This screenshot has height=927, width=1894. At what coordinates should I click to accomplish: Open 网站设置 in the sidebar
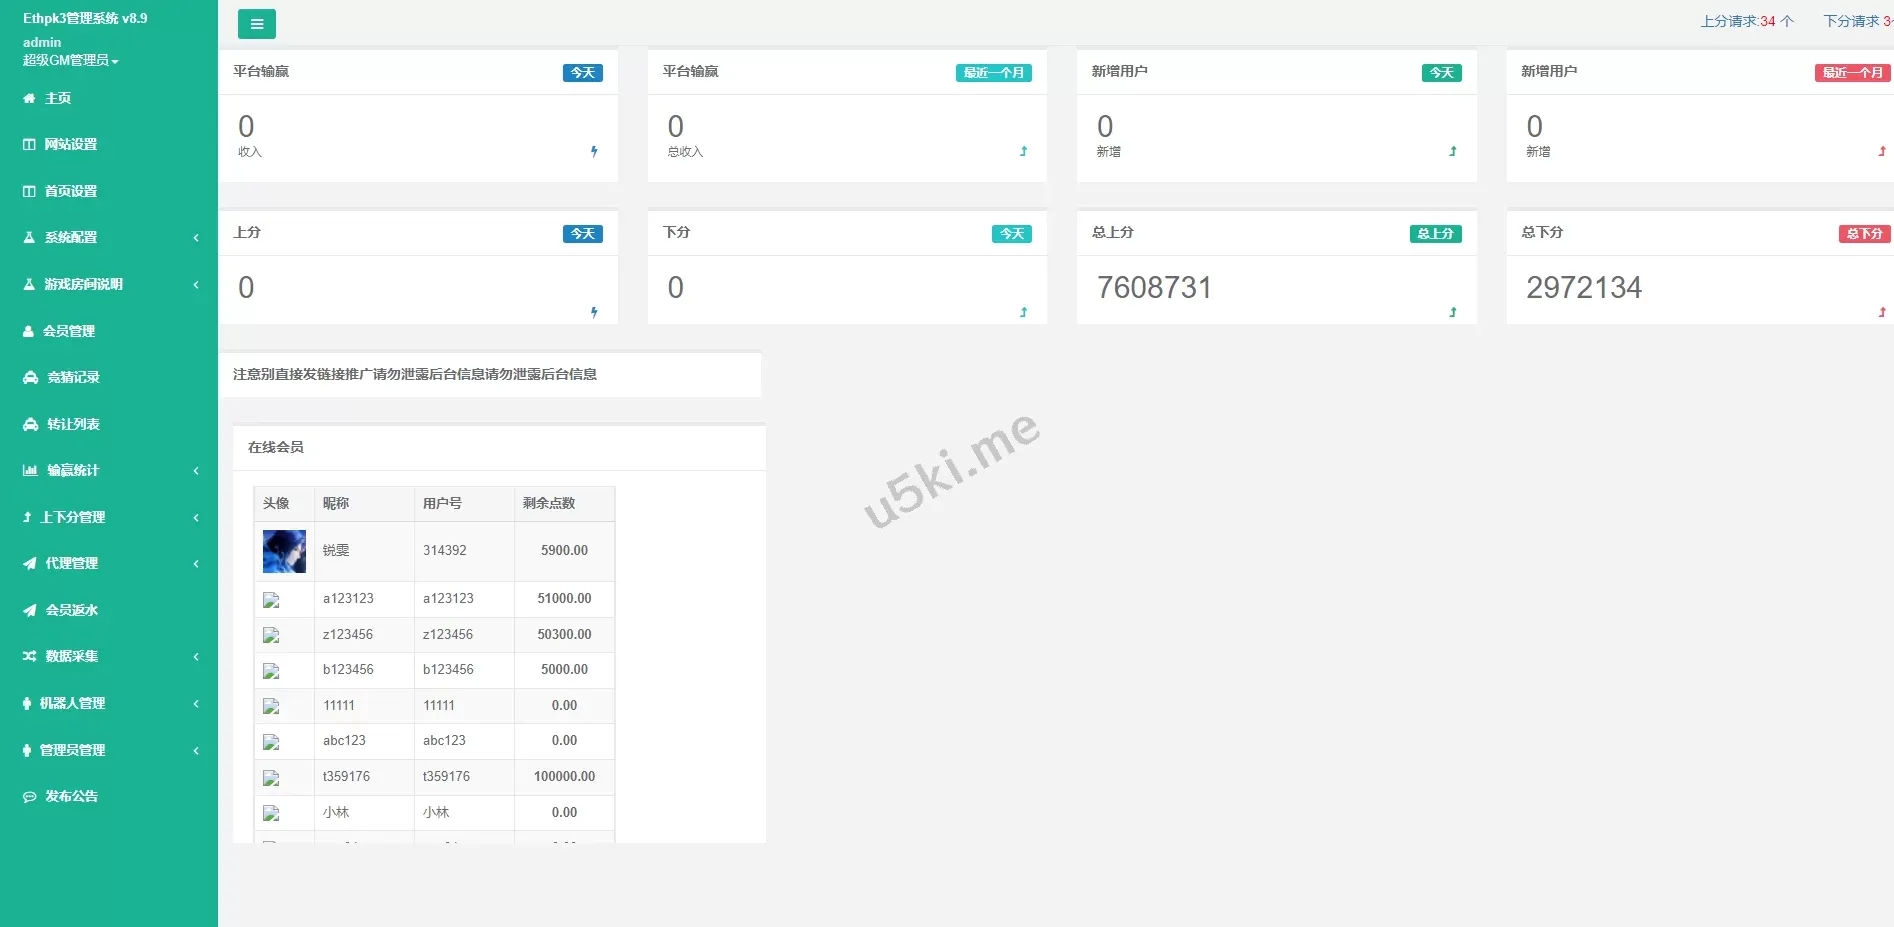tap(70, 145)
